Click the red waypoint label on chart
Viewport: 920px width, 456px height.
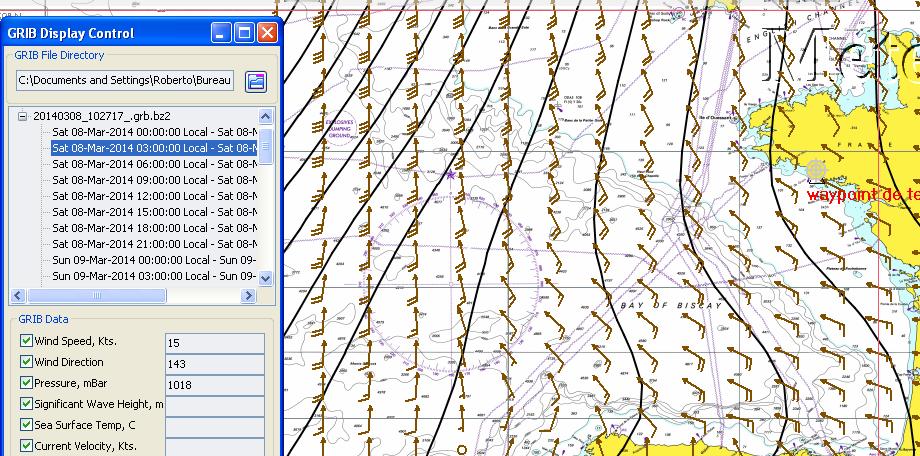(x=862, y=195)
